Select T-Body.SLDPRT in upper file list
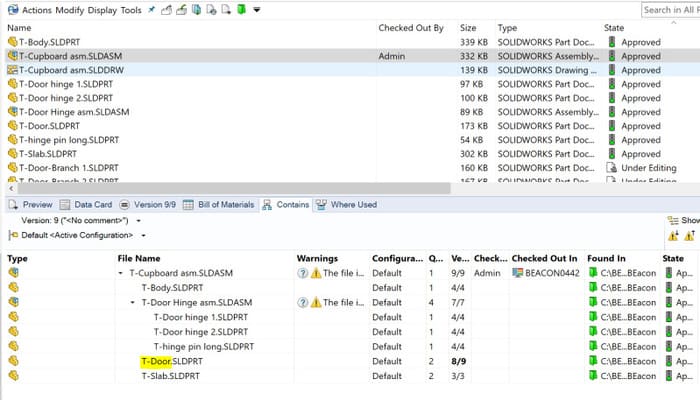 point(50,42)
